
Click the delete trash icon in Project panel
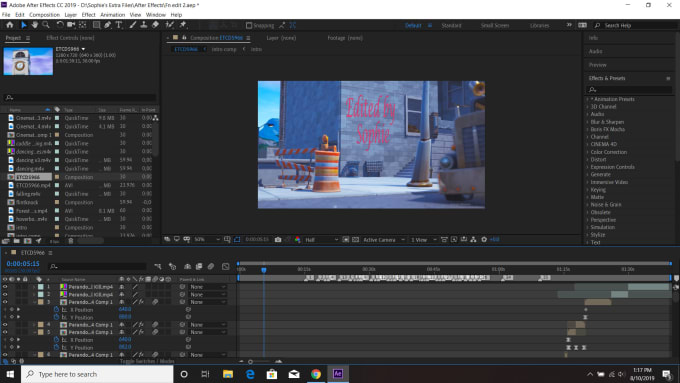pyautogui.click(x=71, y=241)
